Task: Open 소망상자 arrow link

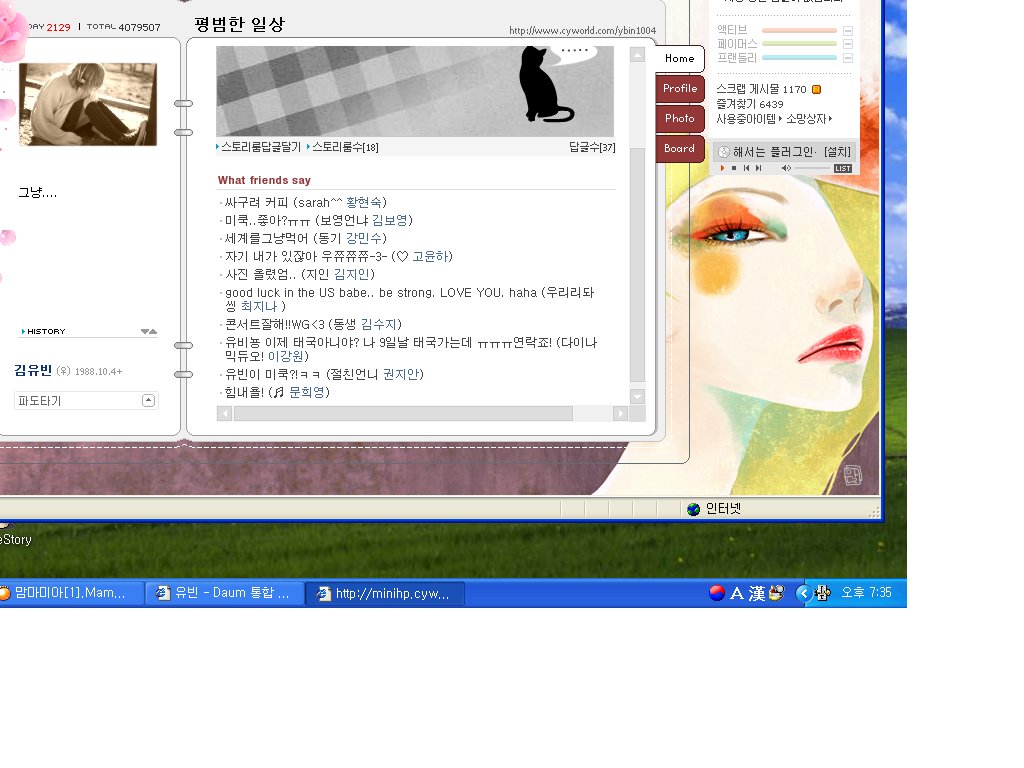Action: pyautogui.click(x=809, y=119)
